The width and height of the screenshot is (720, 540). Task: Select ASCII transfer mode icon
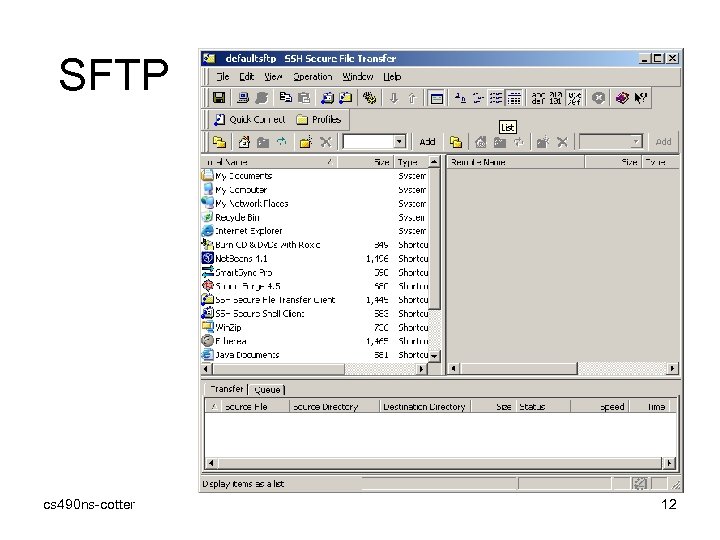point(538,98)
